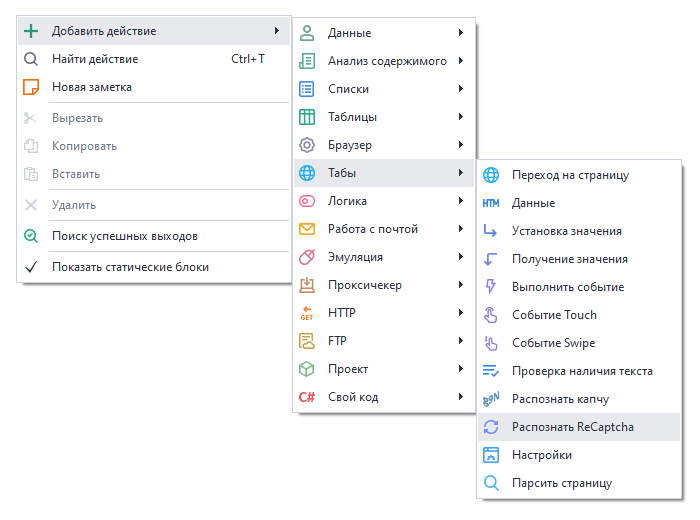The width and height of the screenshot is (700, 520).
Task: Click the globe icon beside Переход на страницу
Action: (491, 175)
